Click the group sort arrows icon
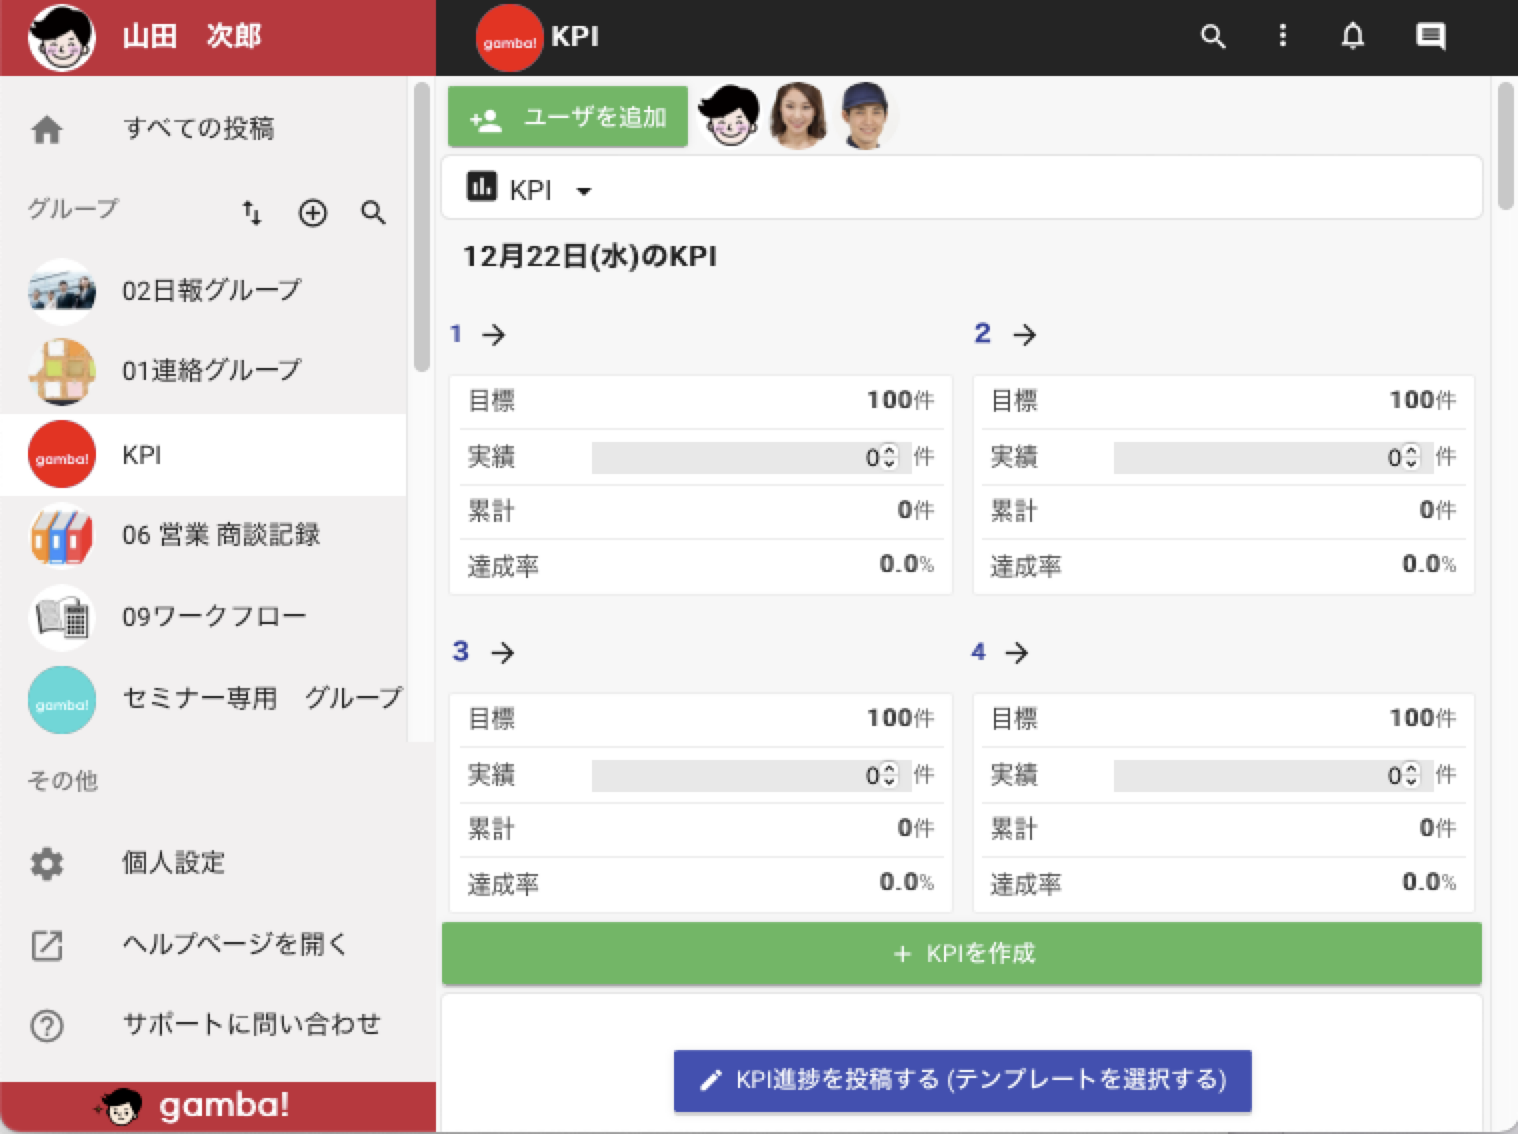 [x=251, y=212]
